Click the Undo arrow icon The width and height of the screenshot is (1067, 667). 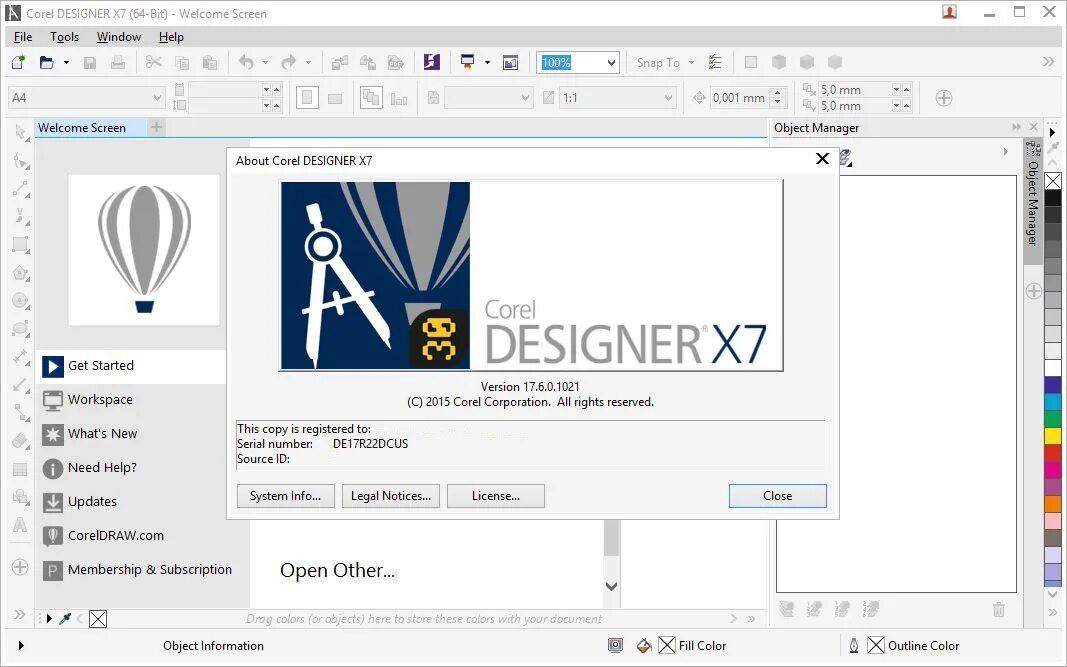[x=246, y=63]
